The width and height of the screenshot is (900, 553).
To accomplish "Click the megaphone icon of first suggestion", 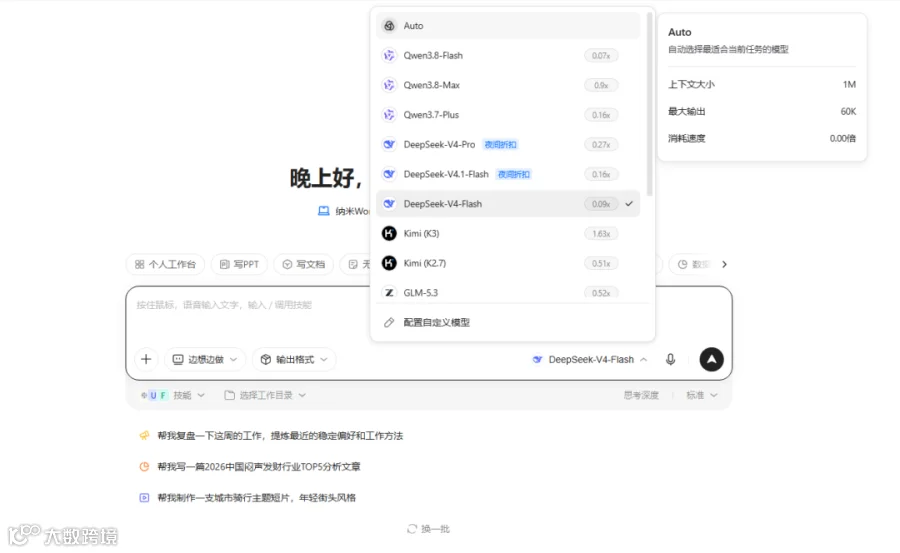I will coord(144,436).
